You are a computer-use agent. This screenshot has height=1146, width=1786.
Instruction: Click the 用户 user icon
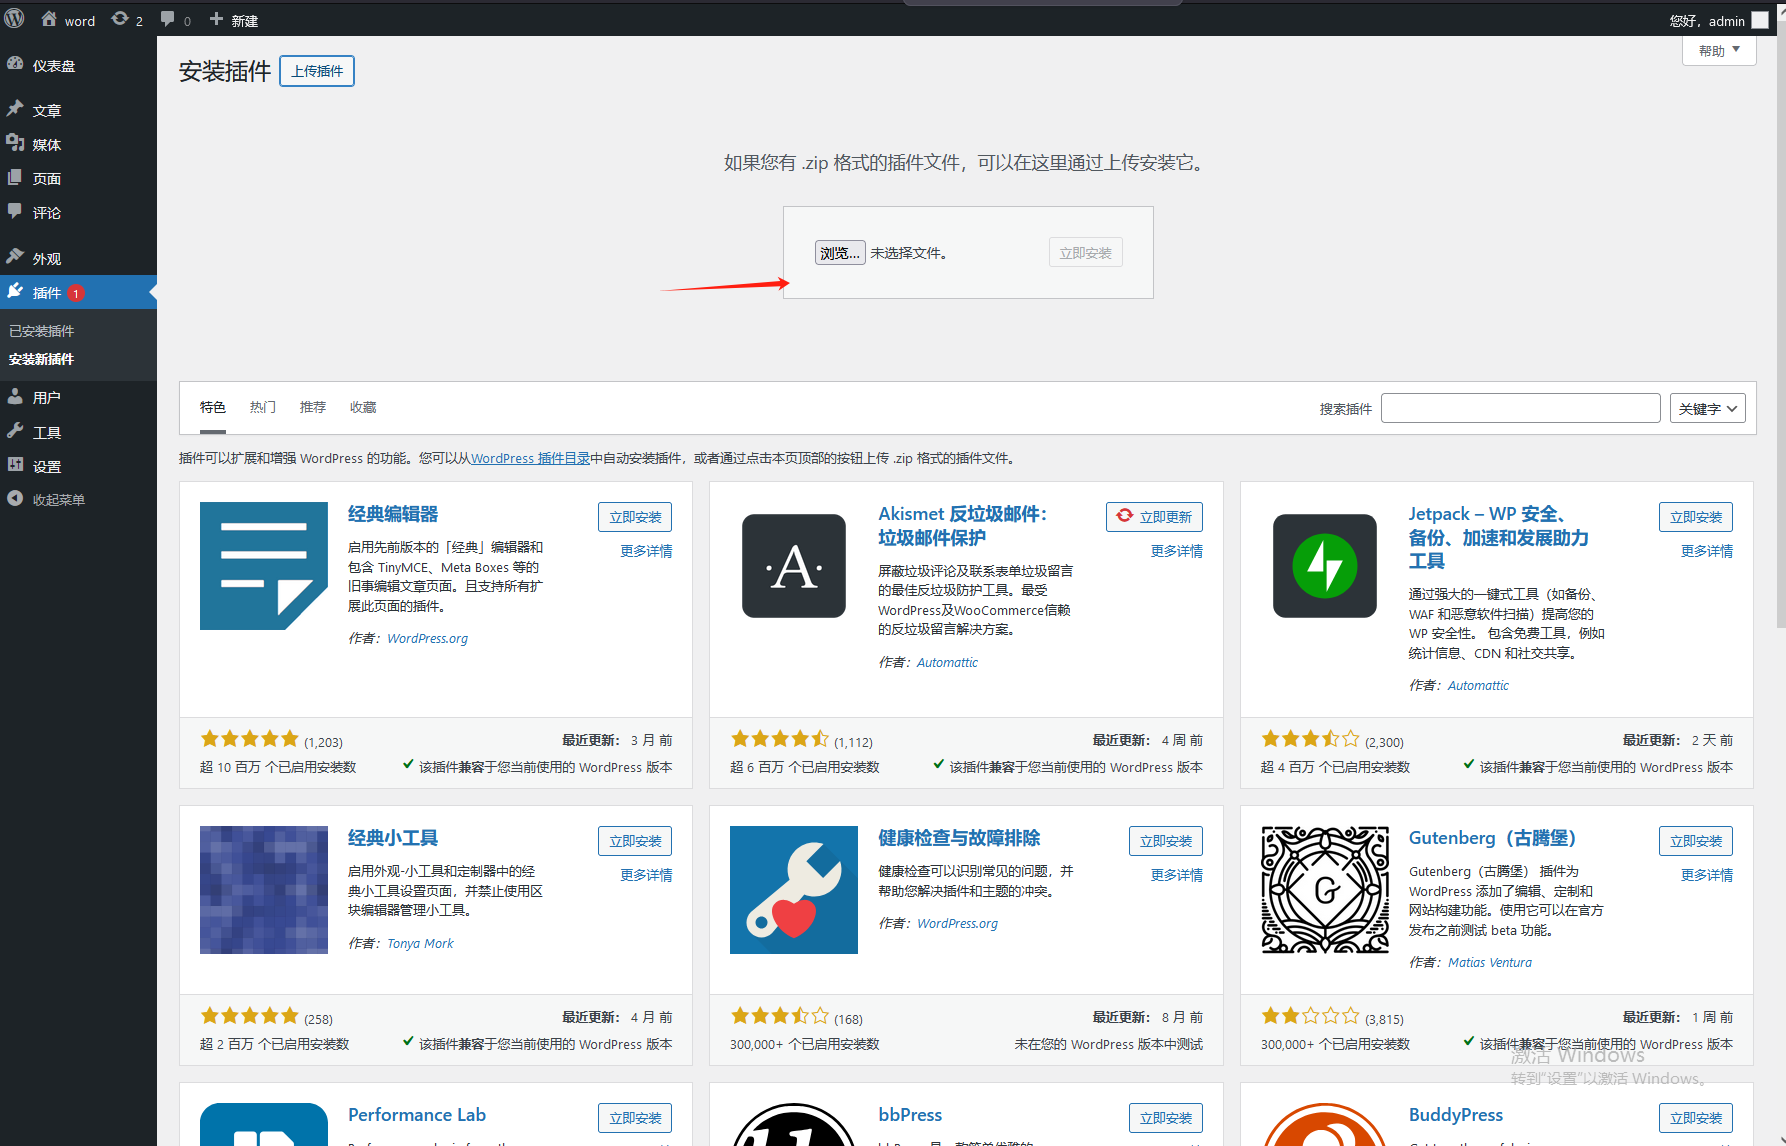(15, 396)
